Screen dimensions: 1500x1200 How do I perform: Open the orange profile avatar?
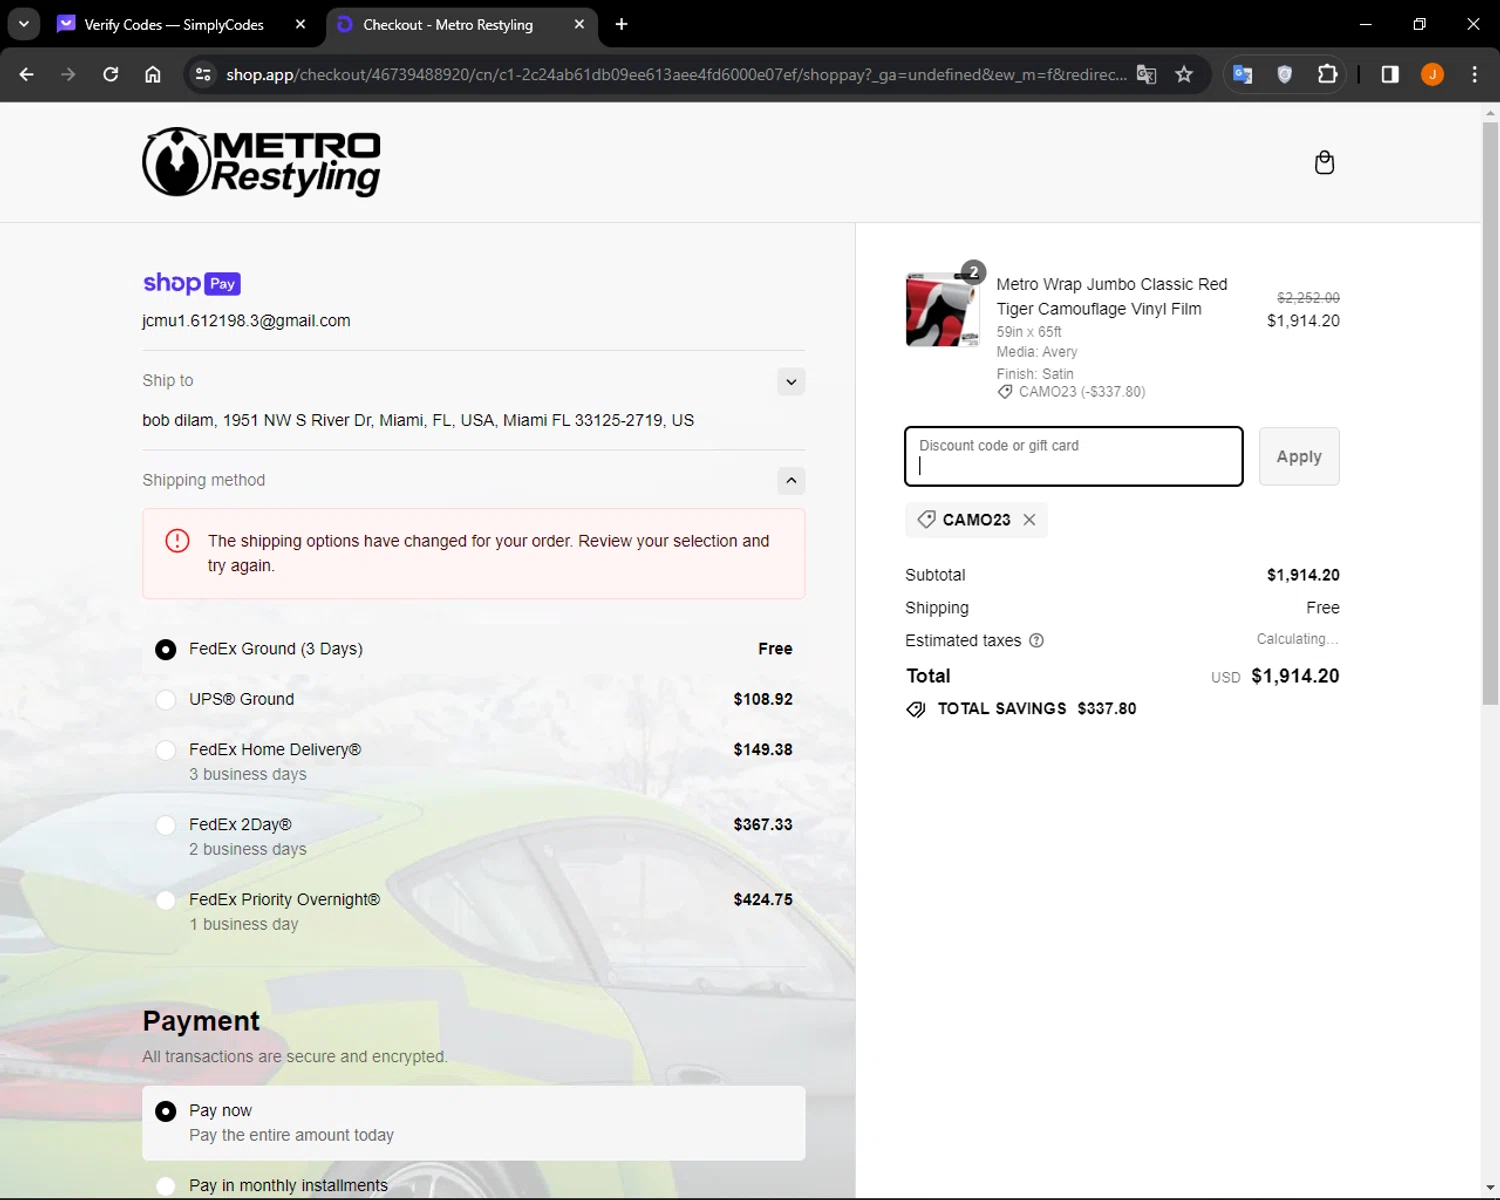pyautogui.click(x=1432, y=74)
